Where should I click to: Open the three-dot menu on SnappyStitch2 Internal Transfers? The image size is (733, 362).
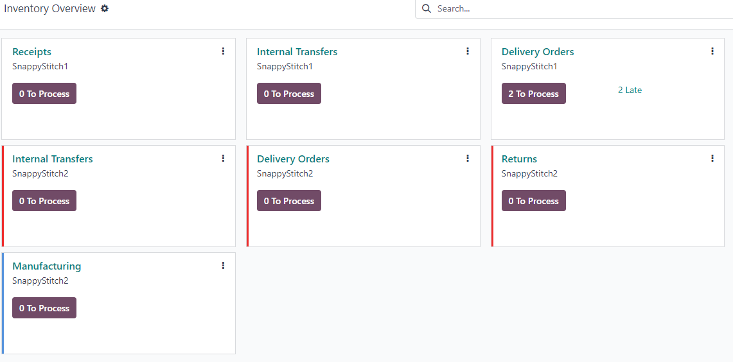point(223,159)
